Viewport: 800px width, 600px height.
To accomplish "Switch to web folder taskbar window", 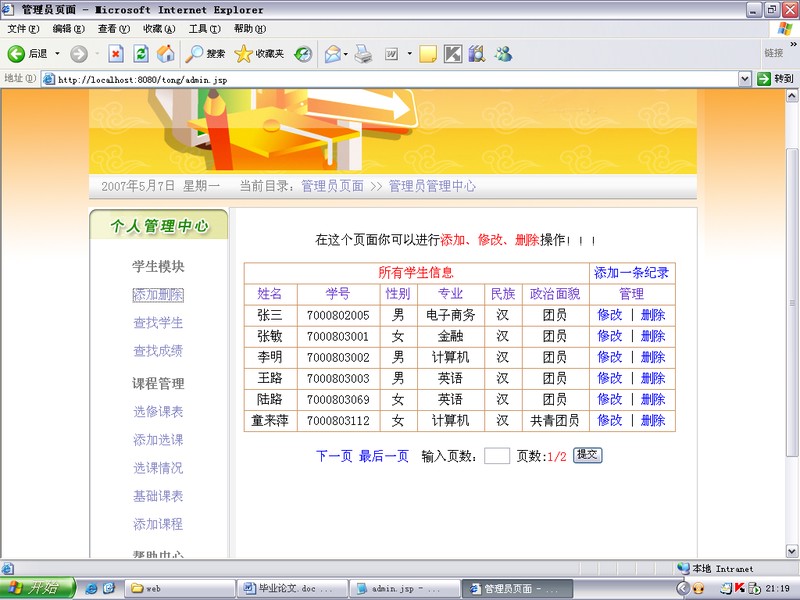I will (180, 588).
